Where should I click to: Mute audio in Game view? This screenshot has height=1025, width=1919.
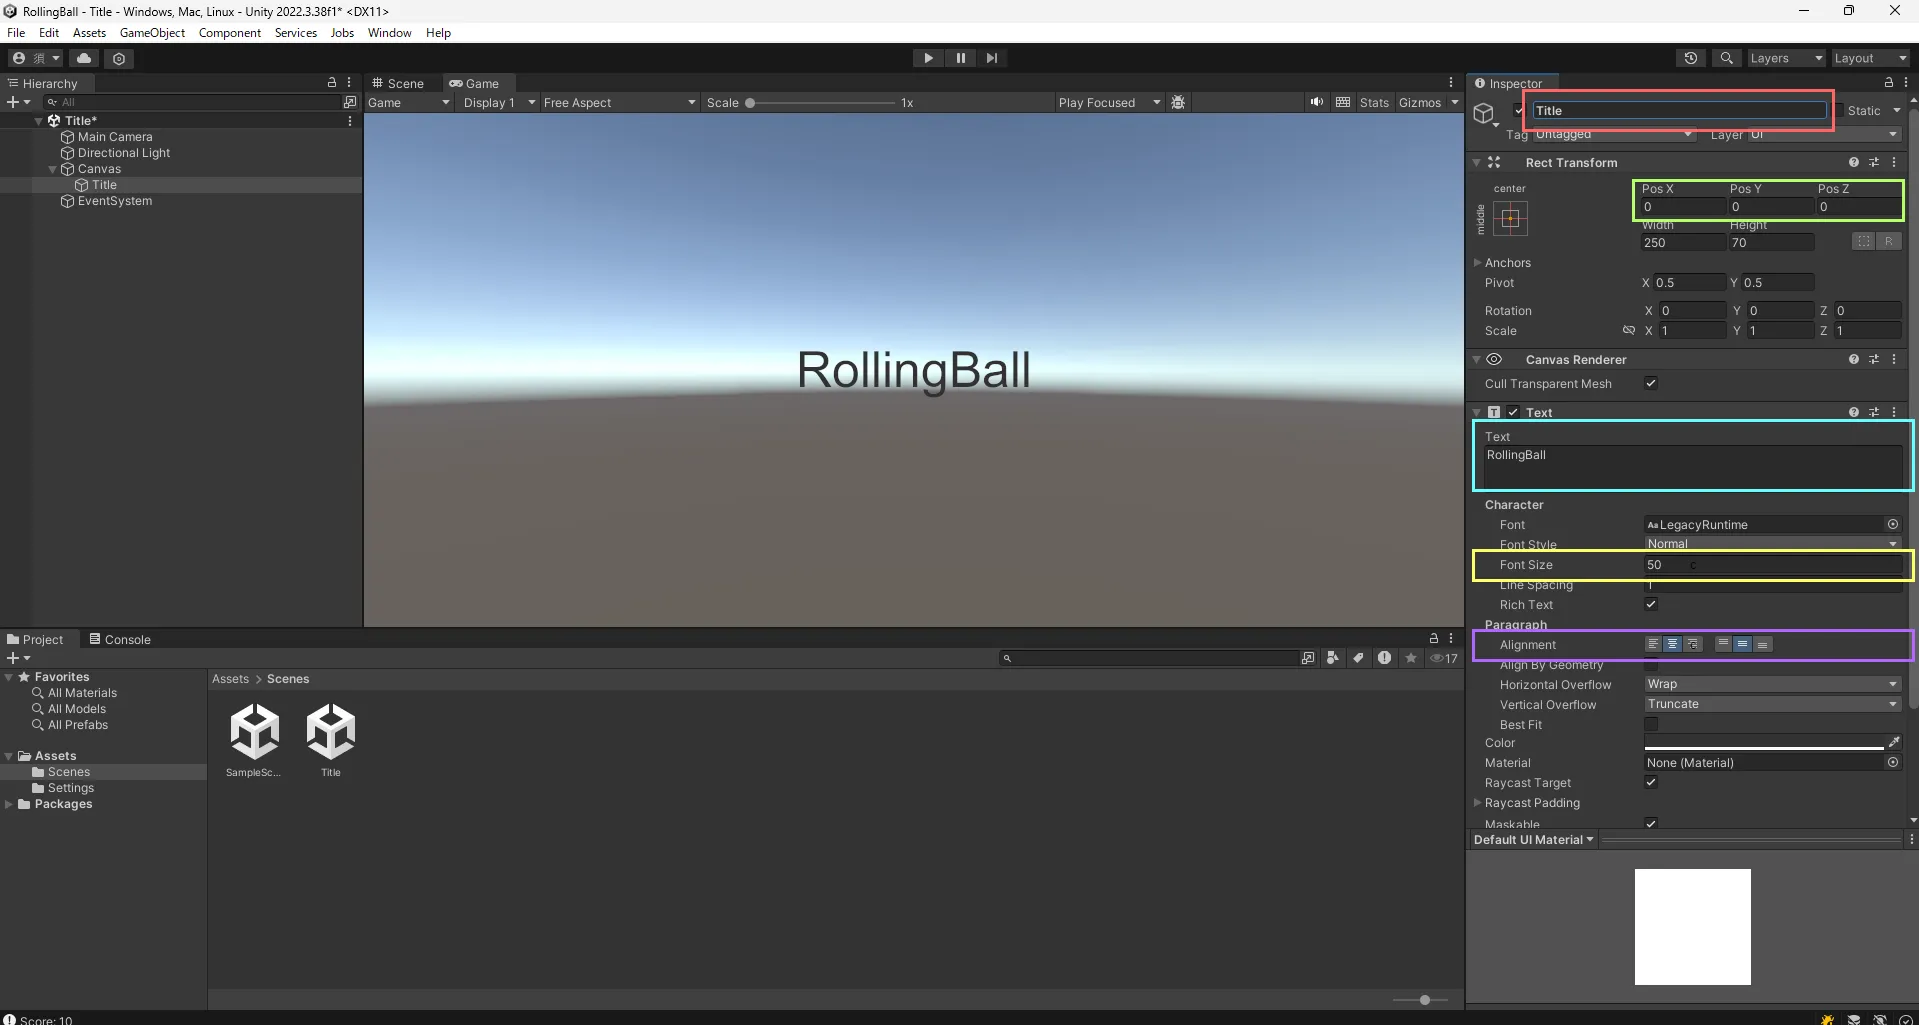pyautogui.click(x=1316, y=102)
